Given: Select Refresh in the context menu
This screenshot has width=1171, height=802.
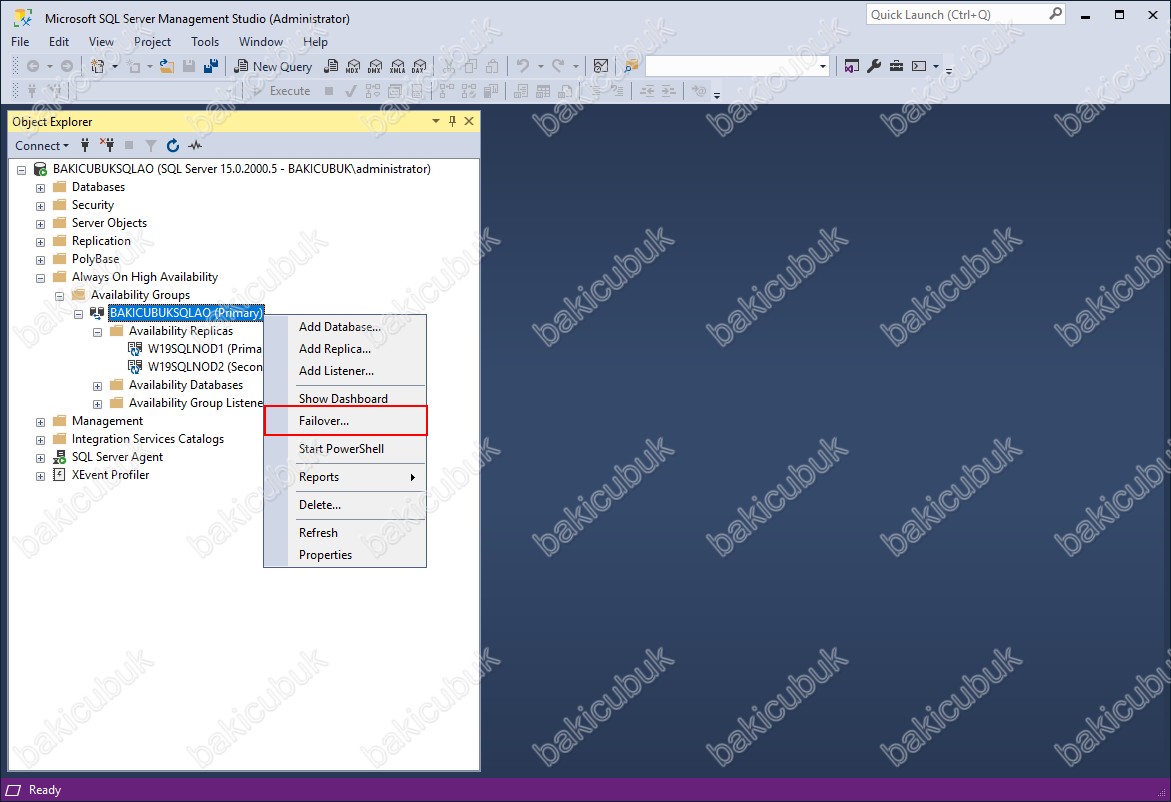Looking at the screenshot, I should pos(345,532).
